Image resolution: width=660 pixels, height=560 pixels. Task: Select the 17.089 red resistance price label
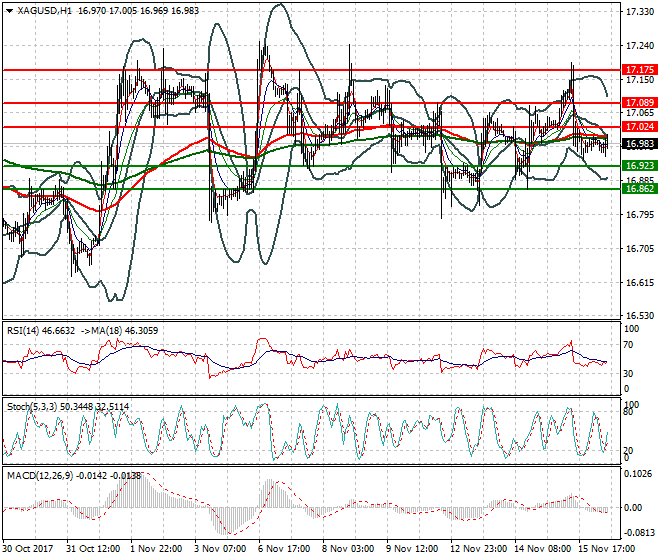pyautogui.click(x=637, y=102)
